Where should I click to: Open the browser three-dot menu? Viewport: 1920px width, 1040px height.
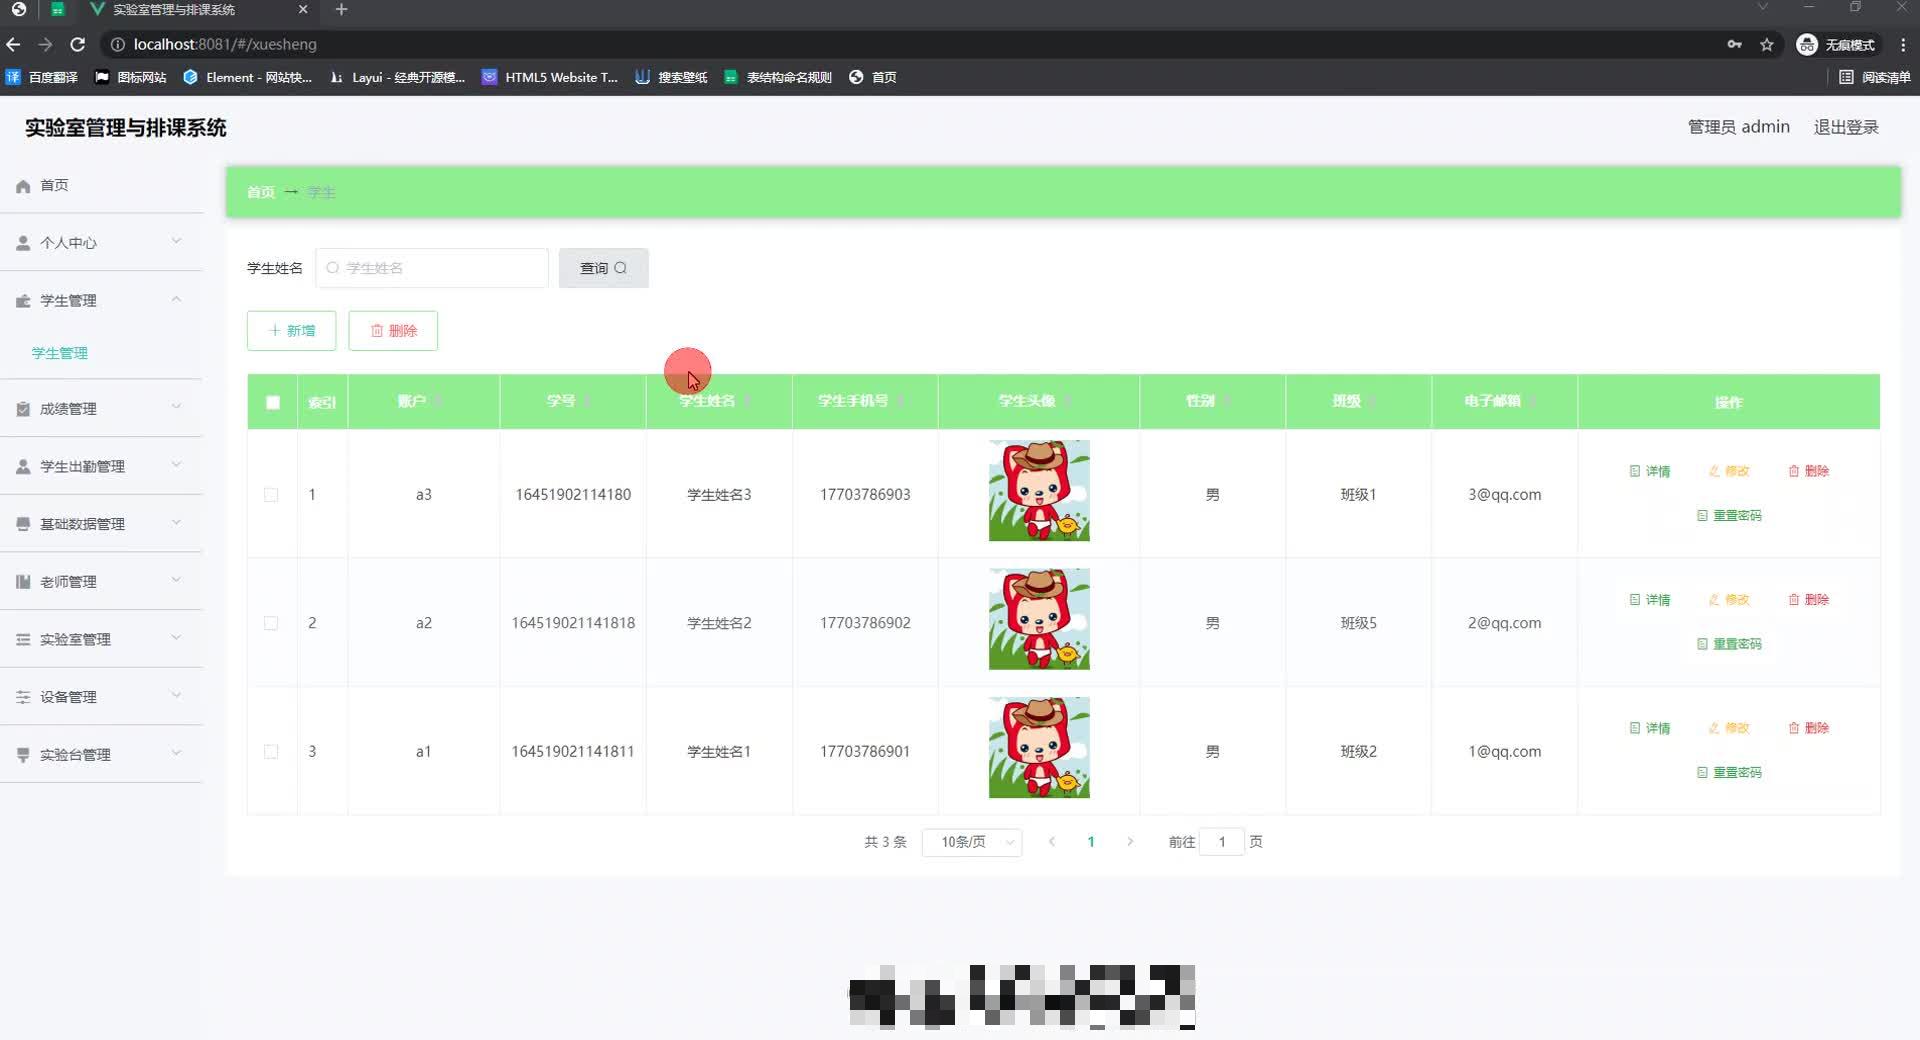1903,44
